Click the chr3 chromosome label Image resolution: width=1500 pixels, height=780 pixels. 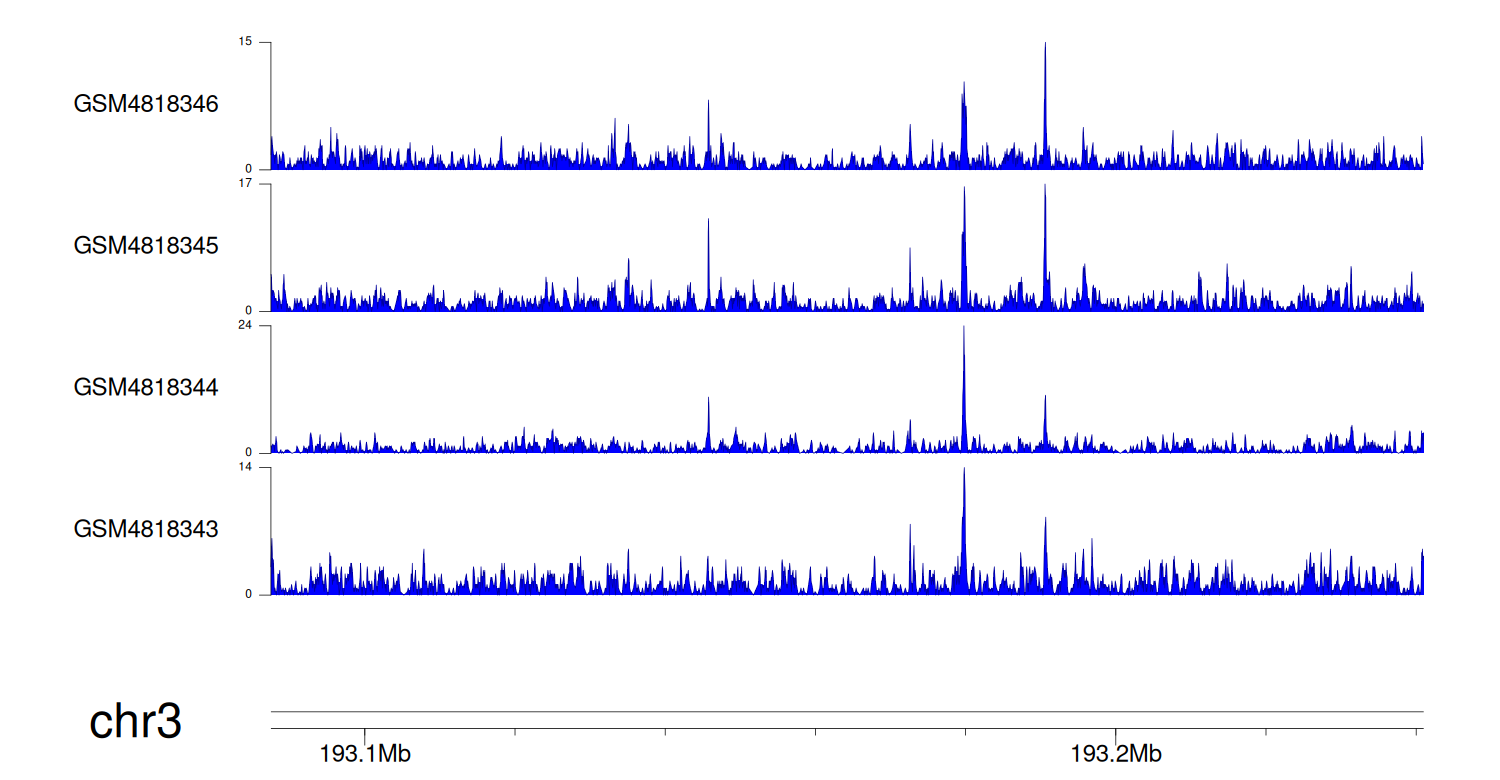tap(136, 722)
